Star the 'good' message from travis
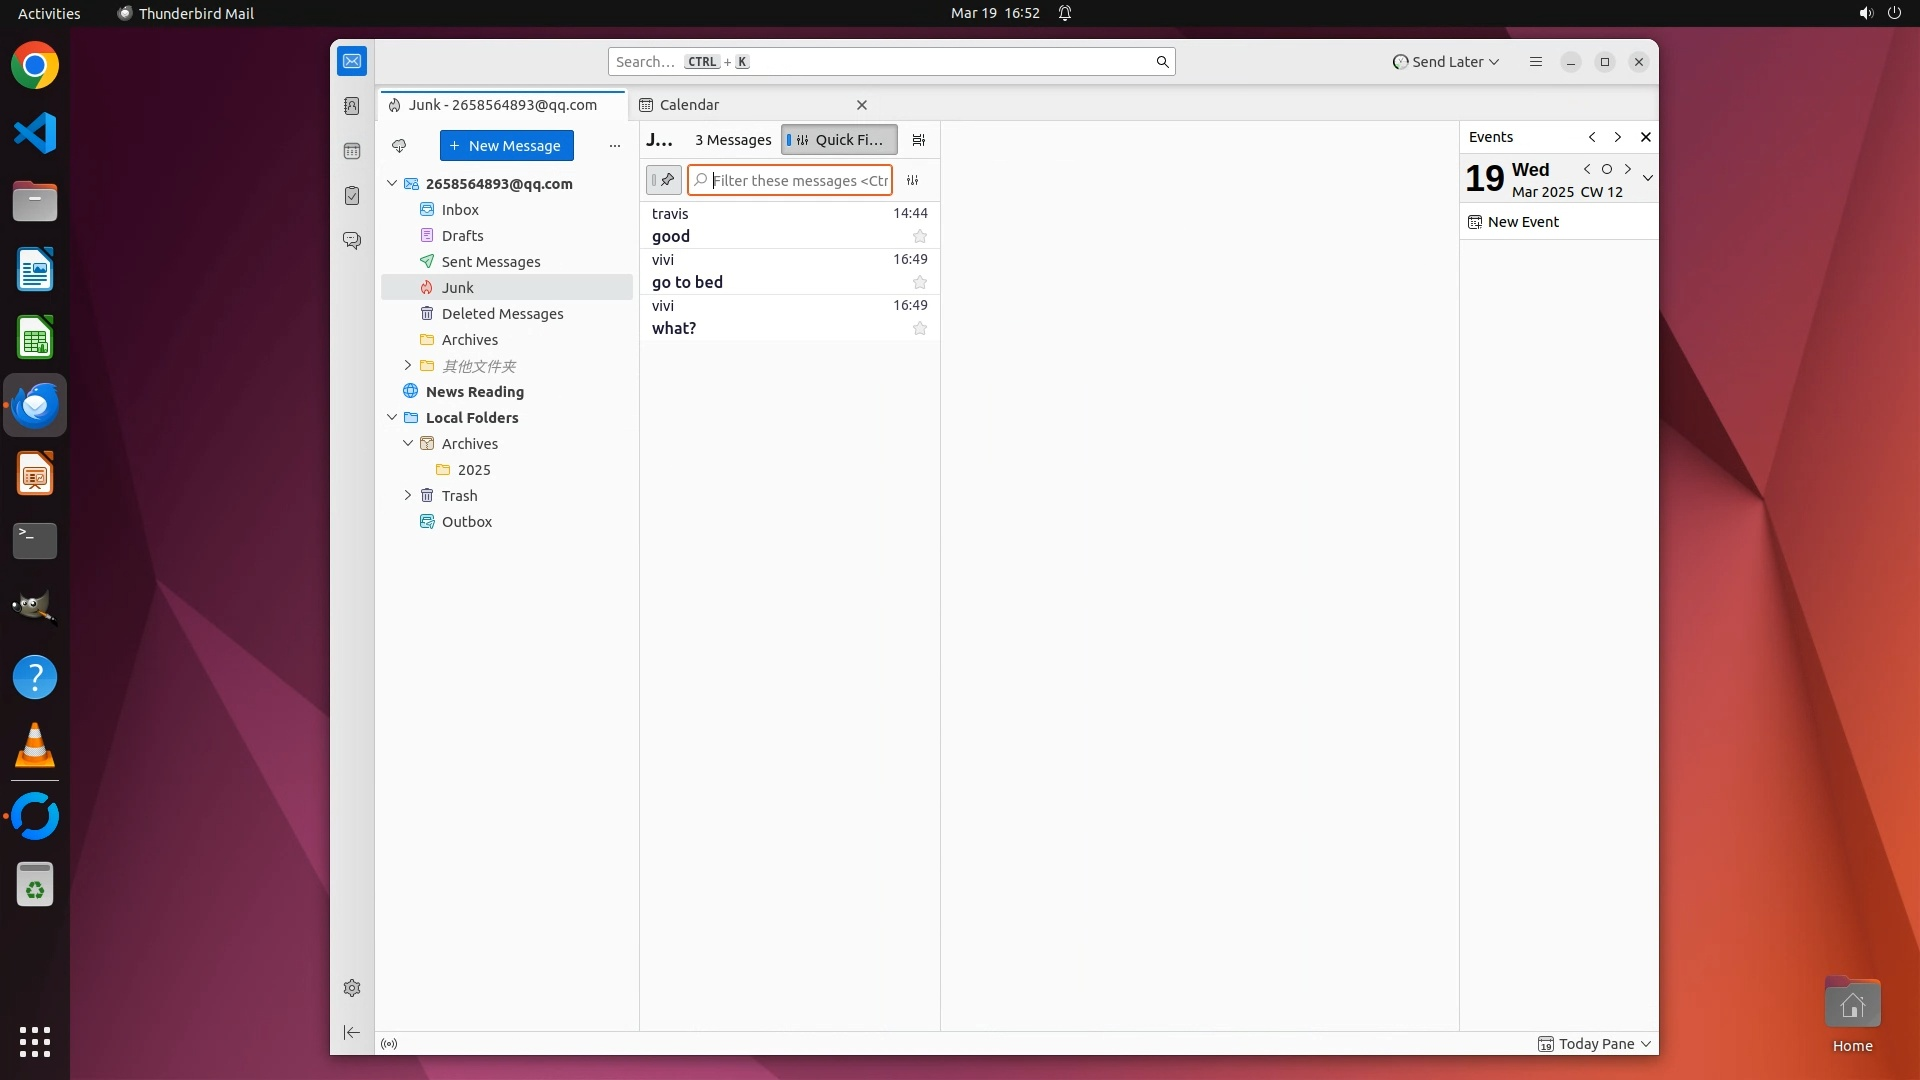This screenshot has height=1080, width=1920. (x=920, y=237)
